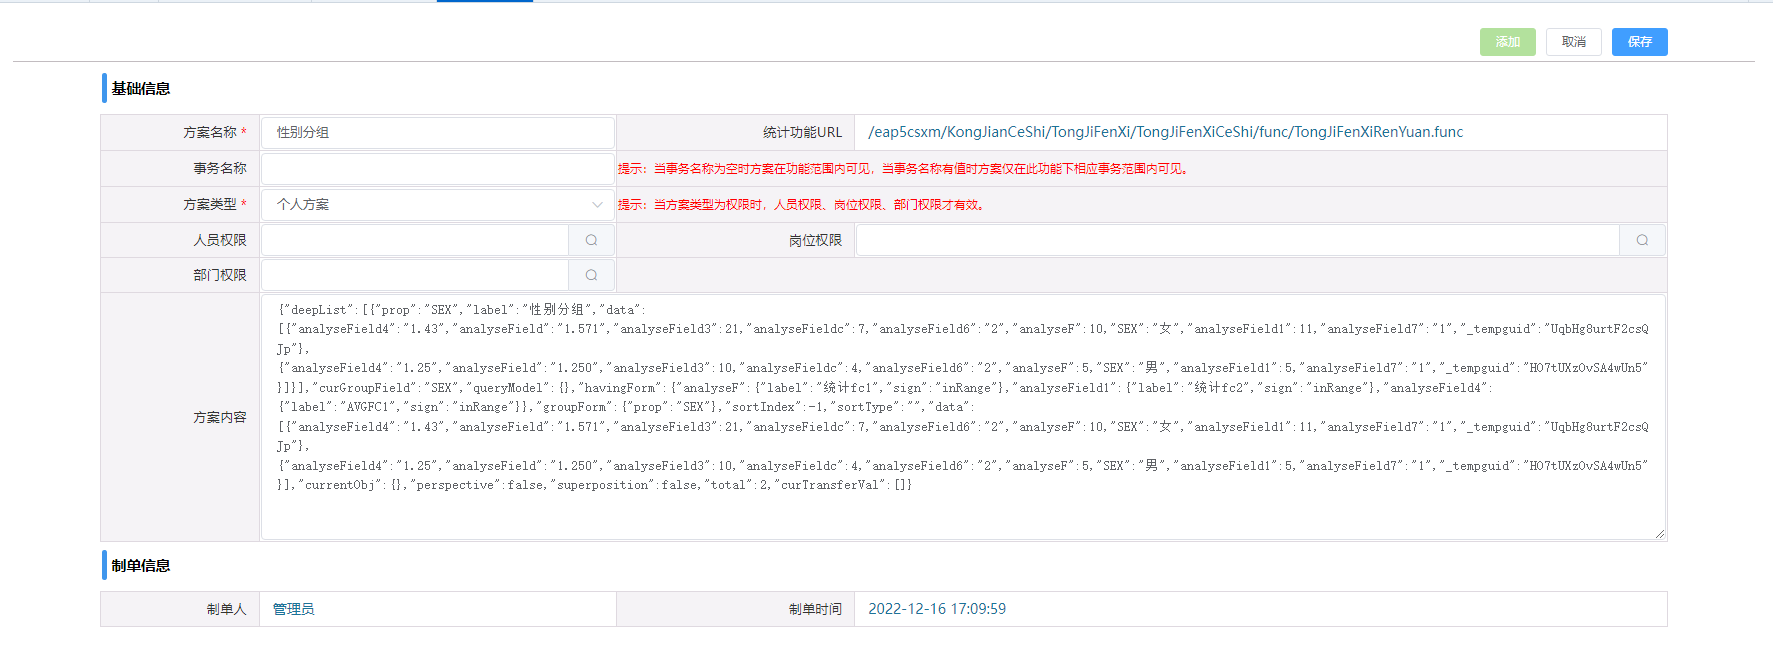Save the form with 保存 button

coord(1639,42)
